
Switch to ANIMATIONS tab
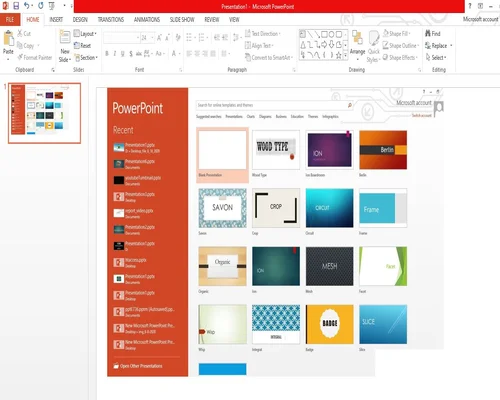pos(147,19)
